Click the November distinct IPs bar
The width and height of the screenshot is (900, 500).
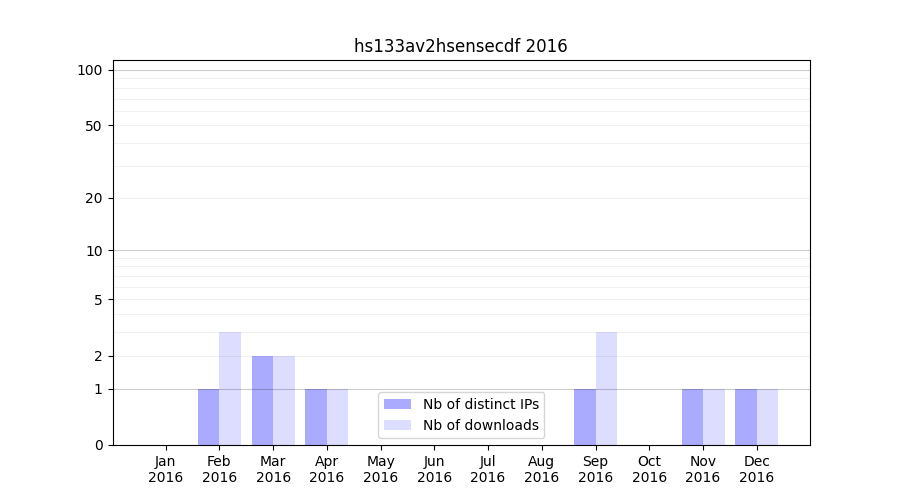point(692,417)
